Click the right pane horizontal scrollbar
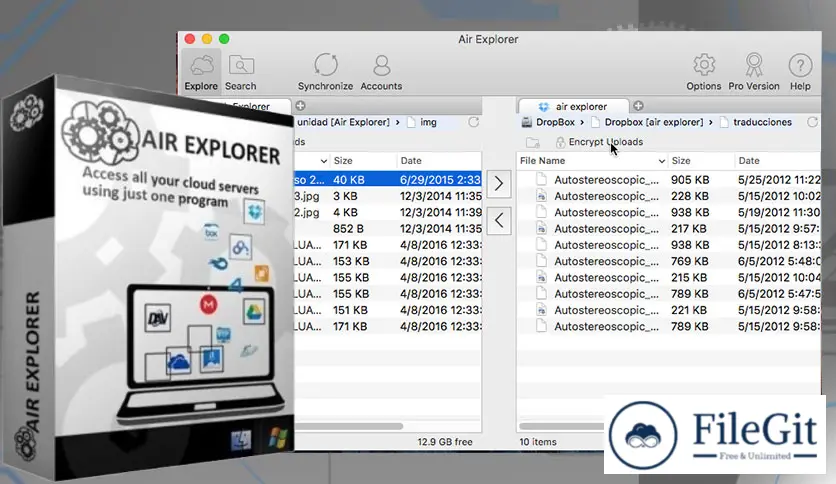The height and width of the screenshot is (484, 836). [562, 426]
